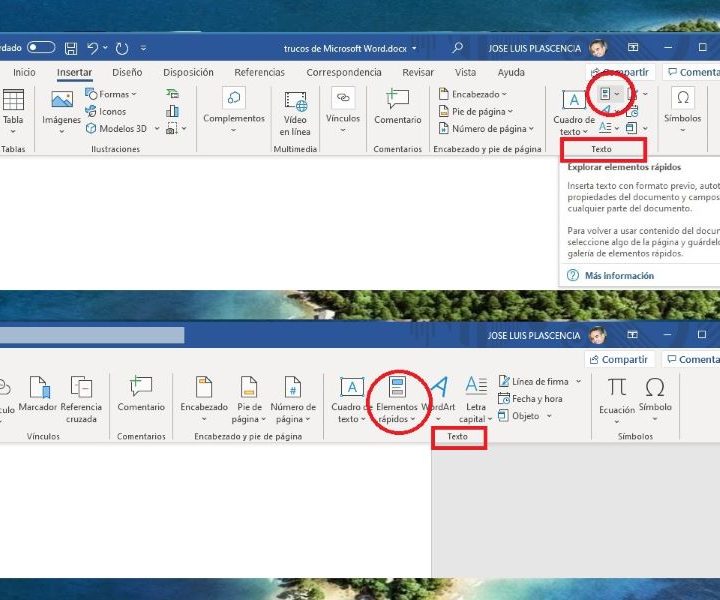This screenshot has height=600, width=720.
Task: Click the Captura screenshot icon
Action: point(172,128)
